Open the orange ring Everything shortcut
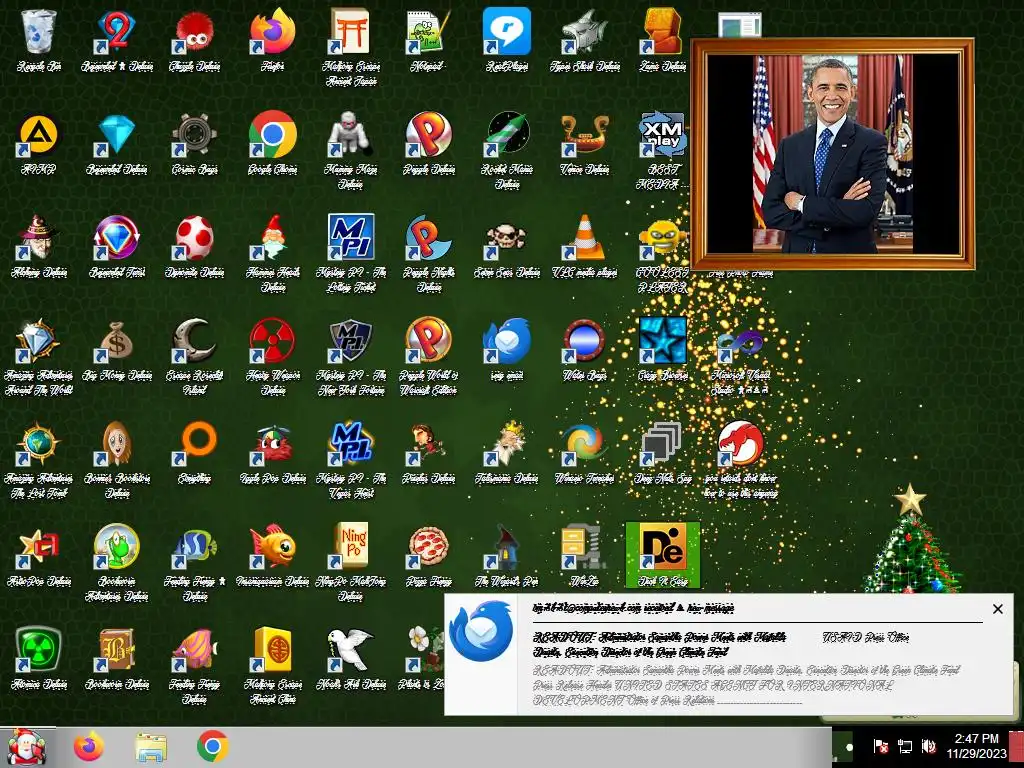The image size is (1024, 768). 195,443
